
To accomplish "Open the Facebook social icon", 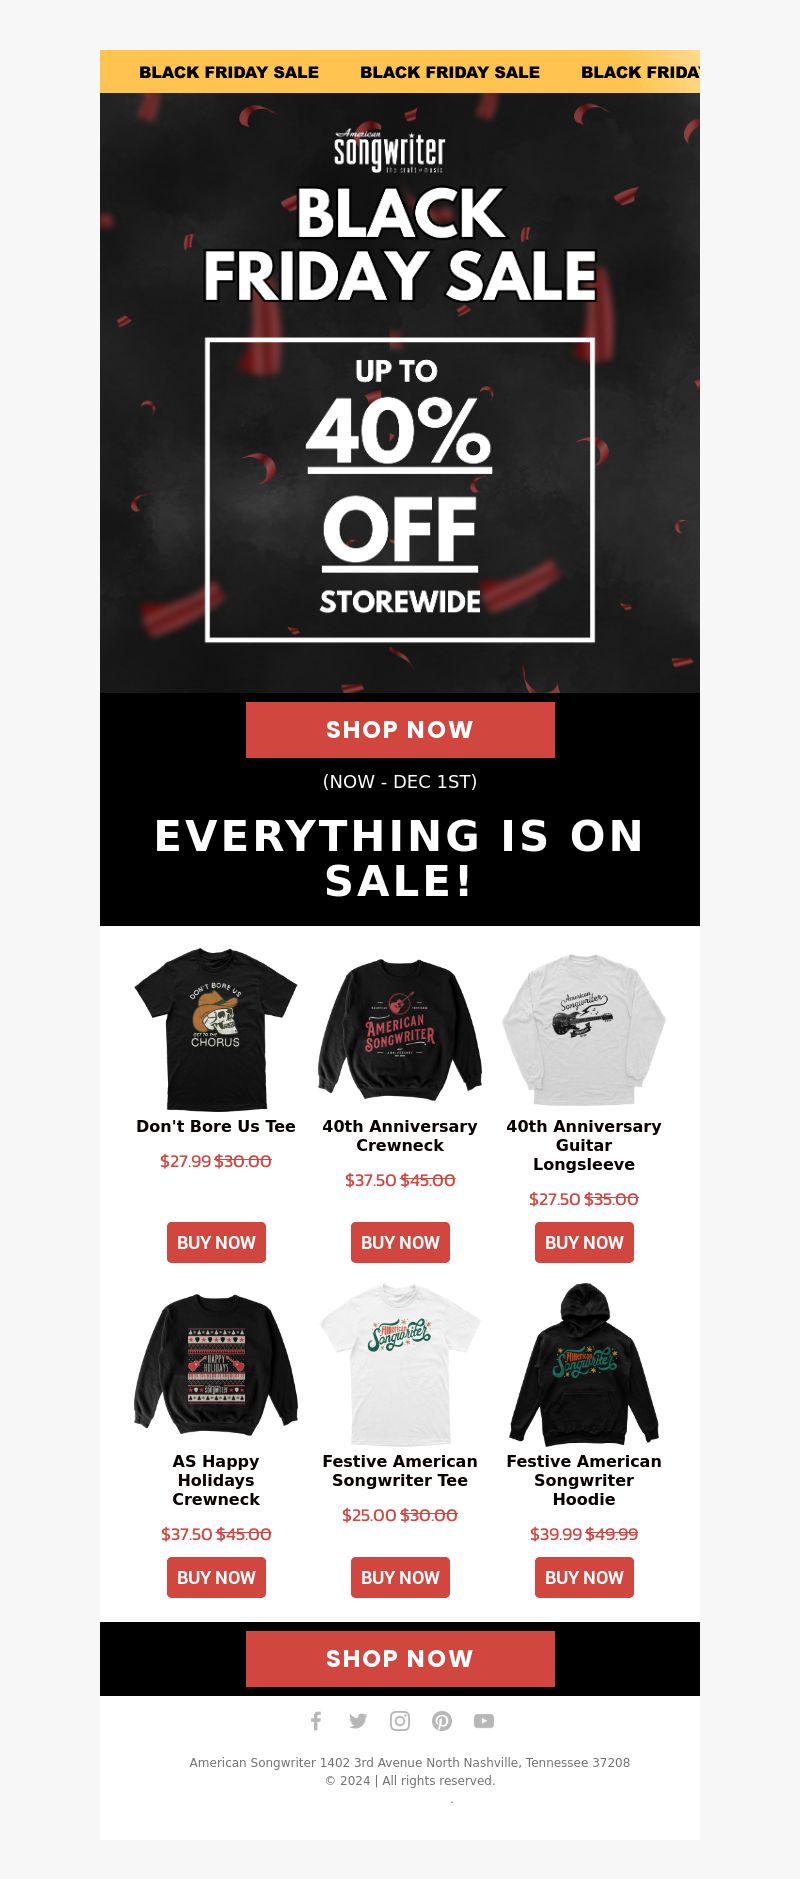I will click(316, 1721).
